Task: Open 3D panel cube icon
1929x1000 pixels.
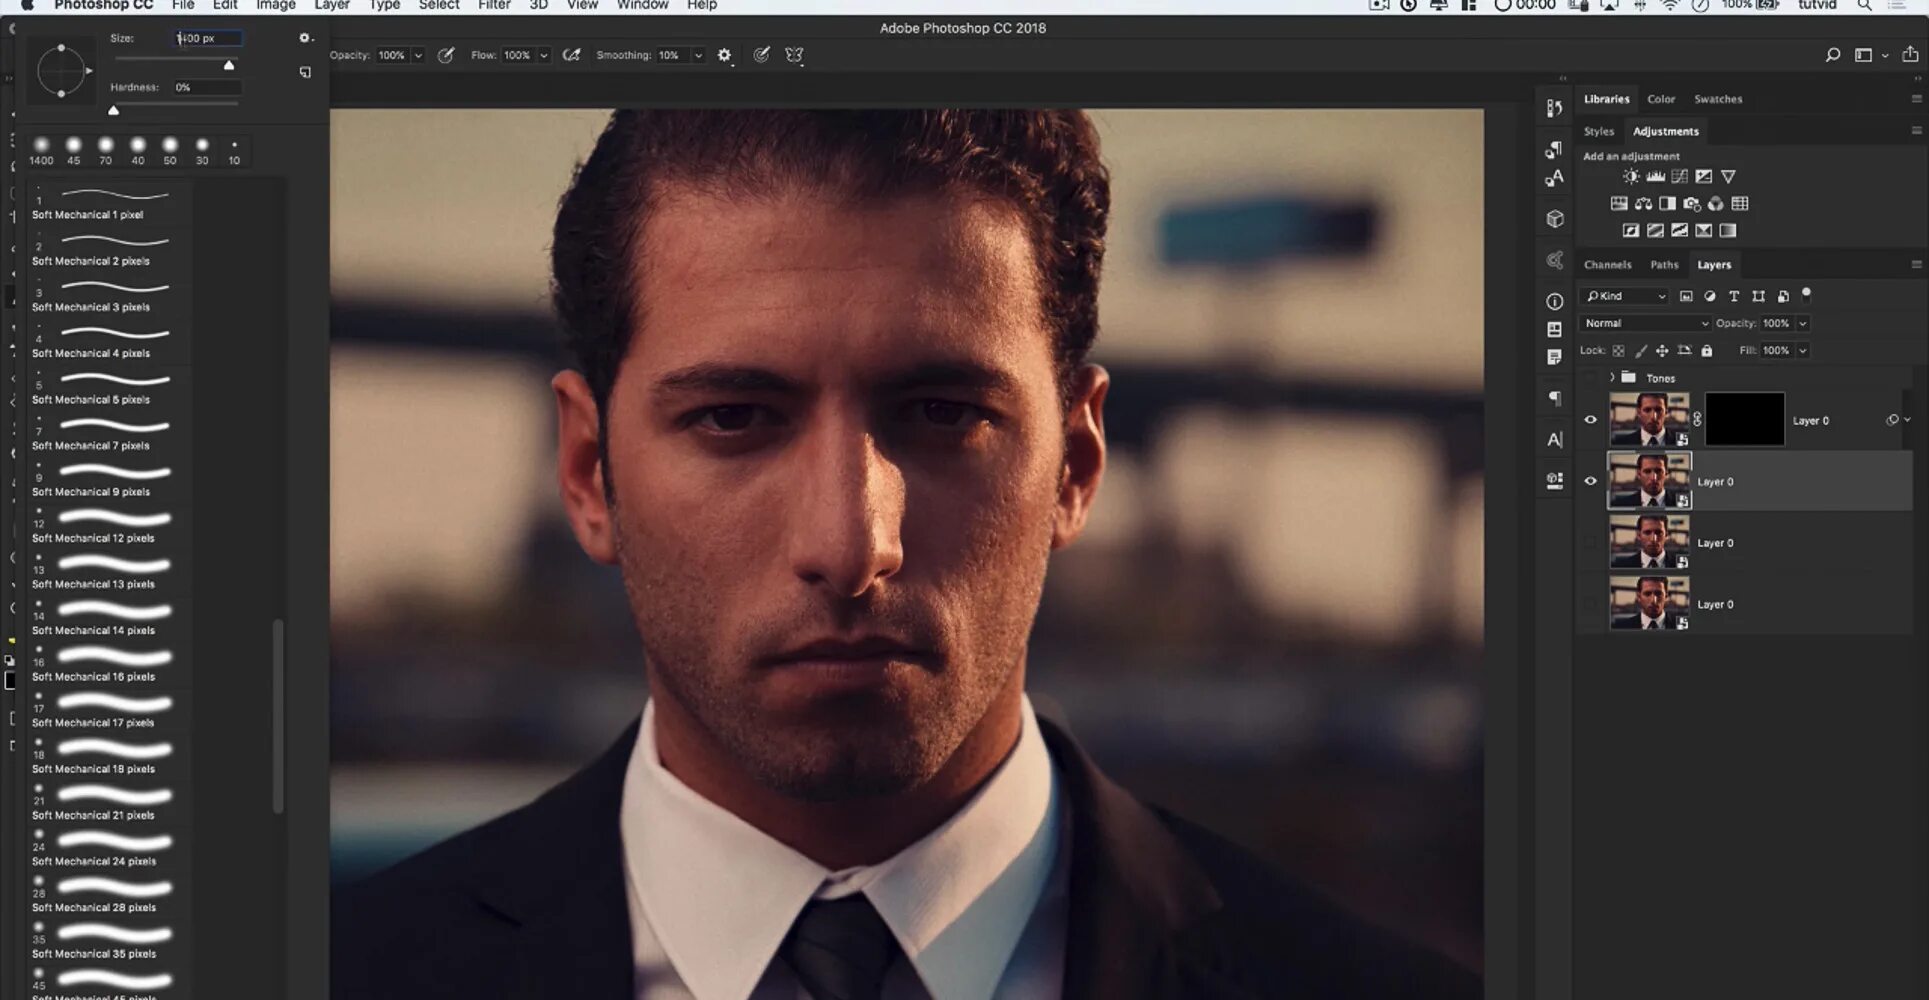Action: click(1554, 219)
